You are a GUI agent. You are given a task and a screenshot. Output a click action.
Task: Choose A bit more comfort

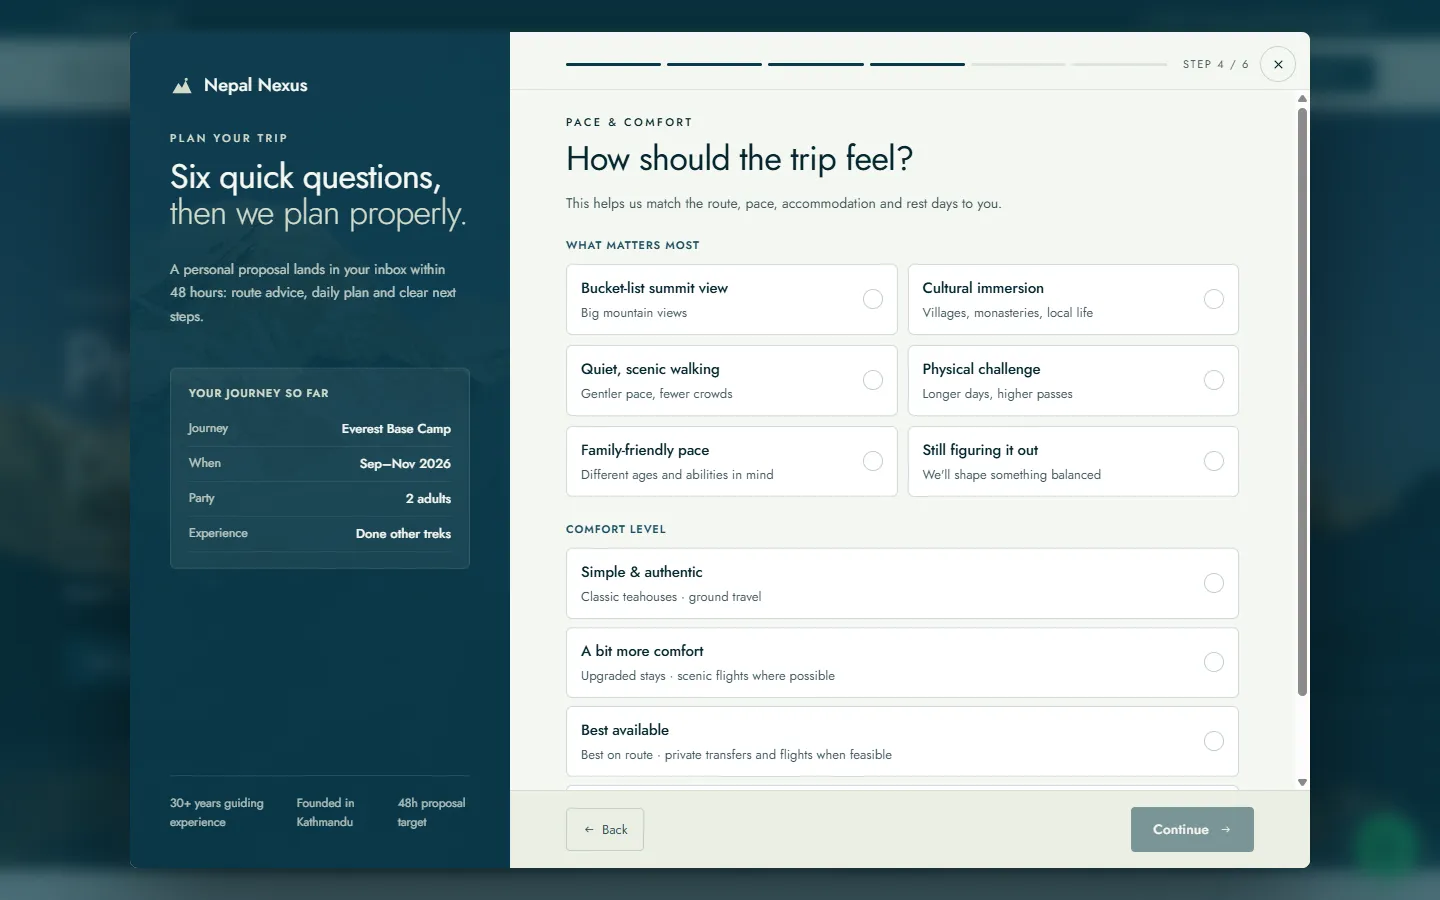pyautogui.click(x=902, y=662)
